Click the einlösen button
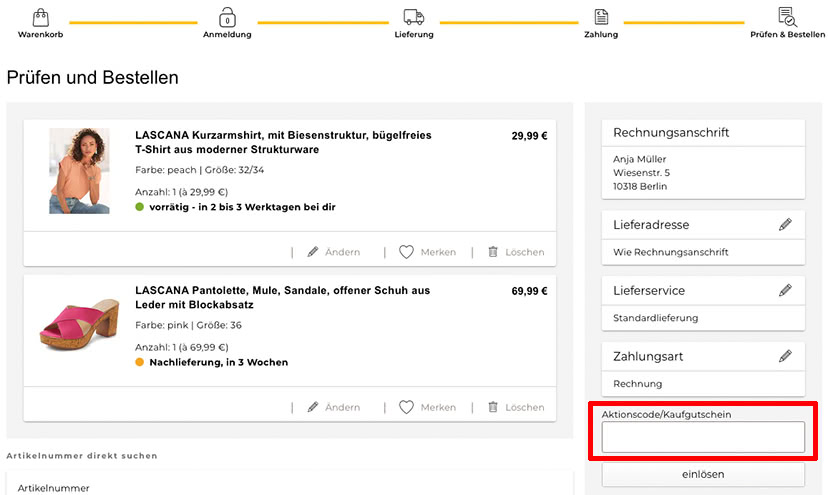Image resolution: width=828 pixels, height=495 pixels. click(x=703, y=474)
